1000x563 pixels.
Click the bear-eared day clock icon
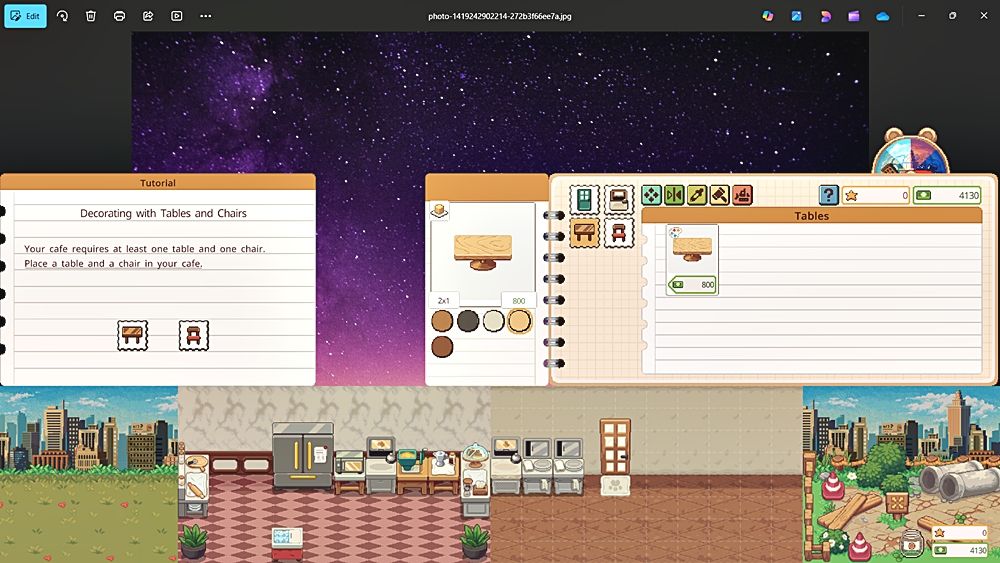pyautogui.click(x=910, y=151)
